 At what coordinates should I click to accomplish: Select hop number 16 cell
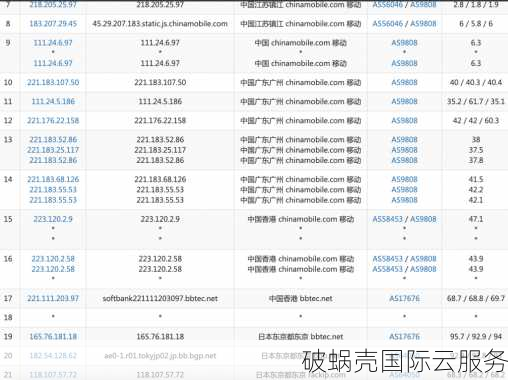tap(8, 259)
